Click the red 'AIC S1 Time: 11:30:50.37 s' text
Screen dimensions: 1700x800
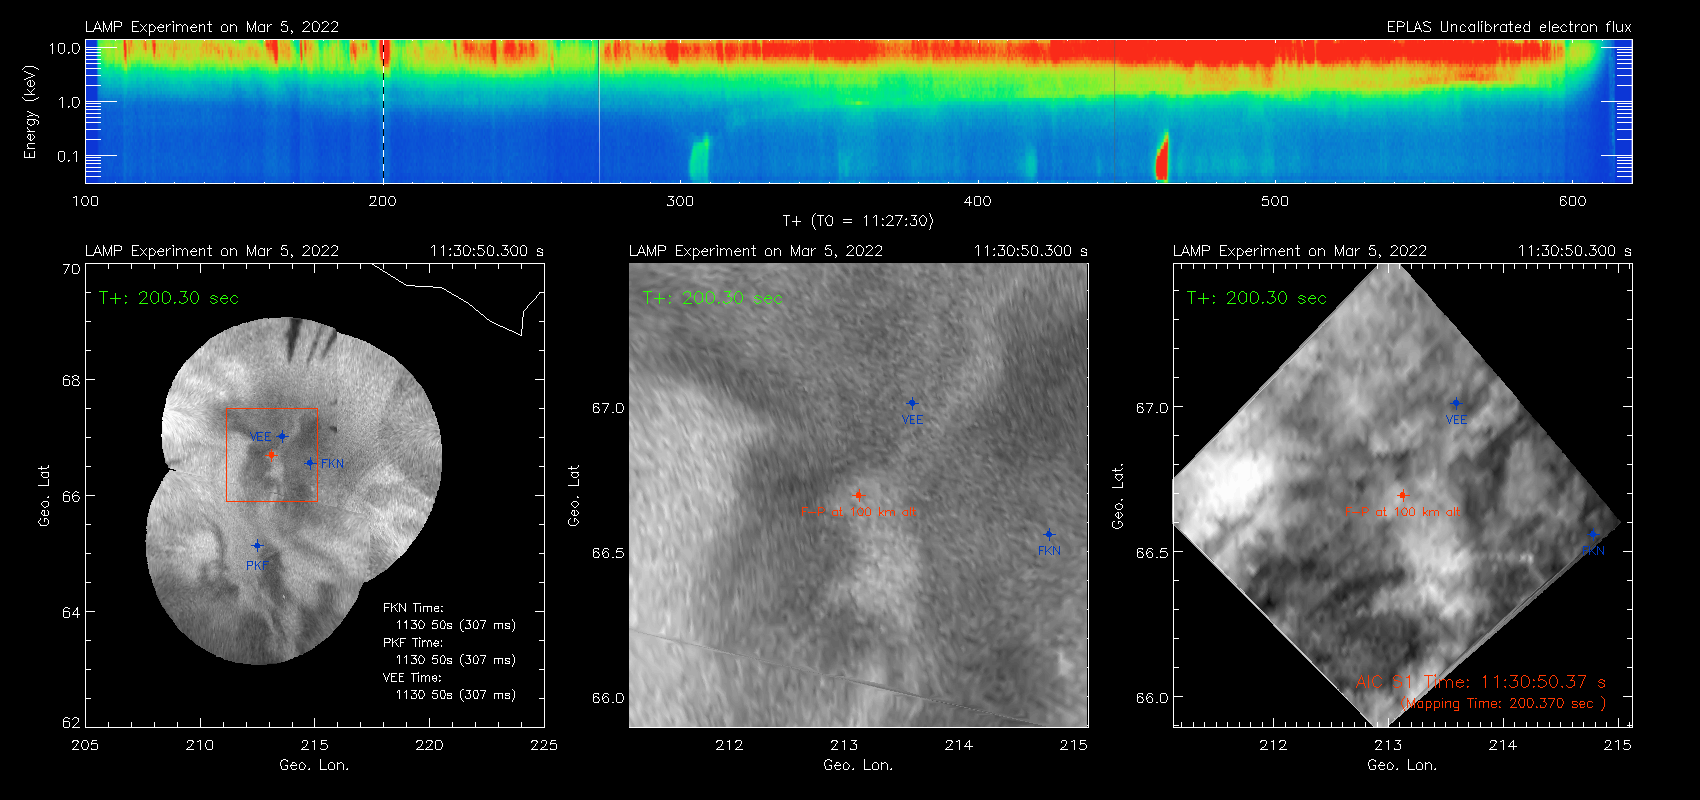coord(1481,682)
